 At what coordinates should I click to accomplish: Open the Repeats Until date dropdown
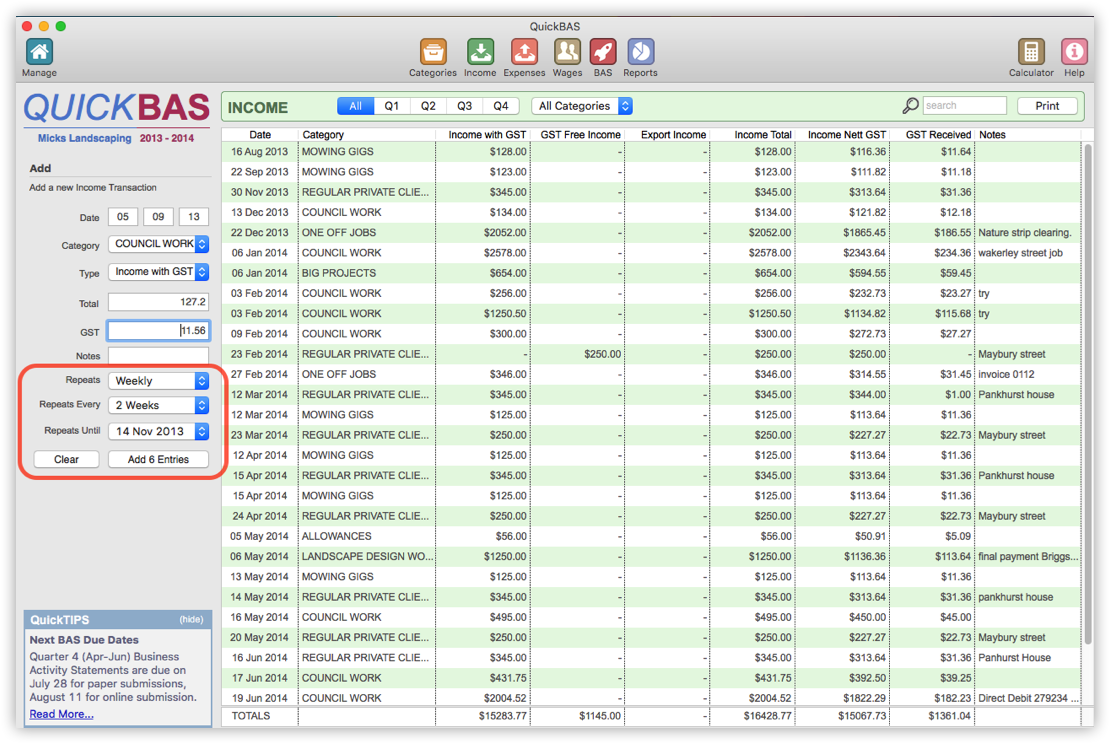158,431
